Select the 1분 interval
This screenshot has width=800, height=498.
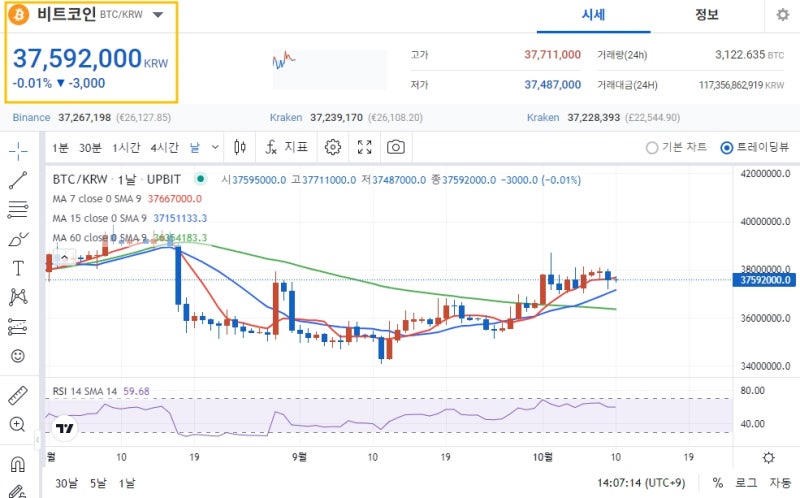tap(60, 148)
